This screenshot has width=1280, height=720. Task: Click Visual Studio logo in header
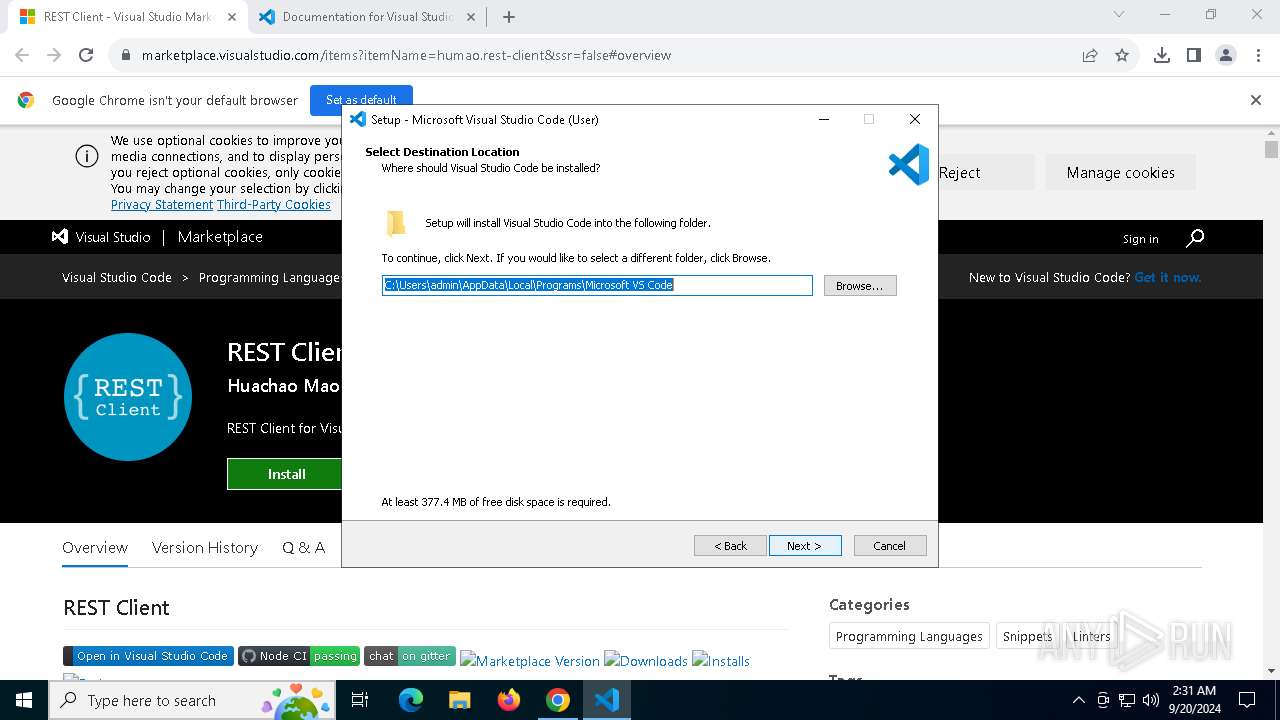(101, 237)
